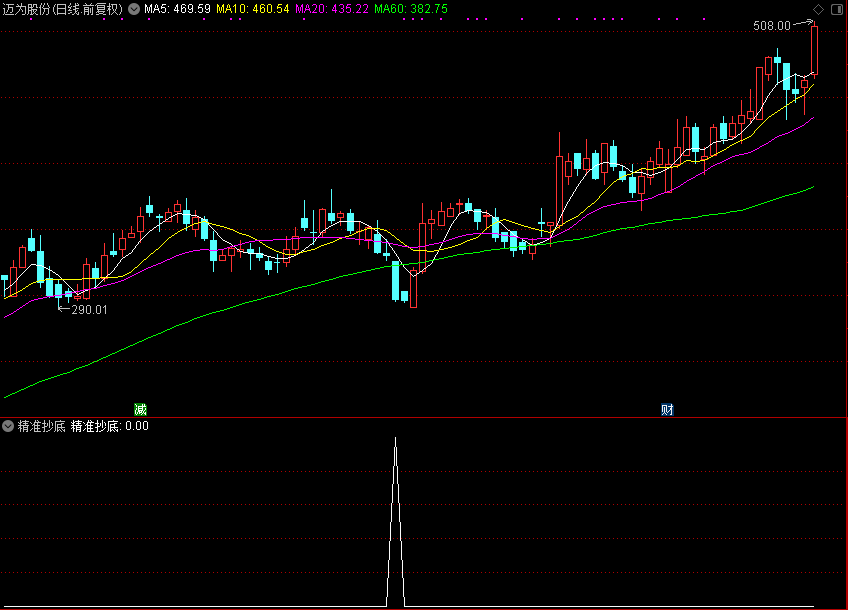The height and width of the screenshot is (610, 848).
Task: Click the blue 财 marker
Action: click(x=667, y=409)
